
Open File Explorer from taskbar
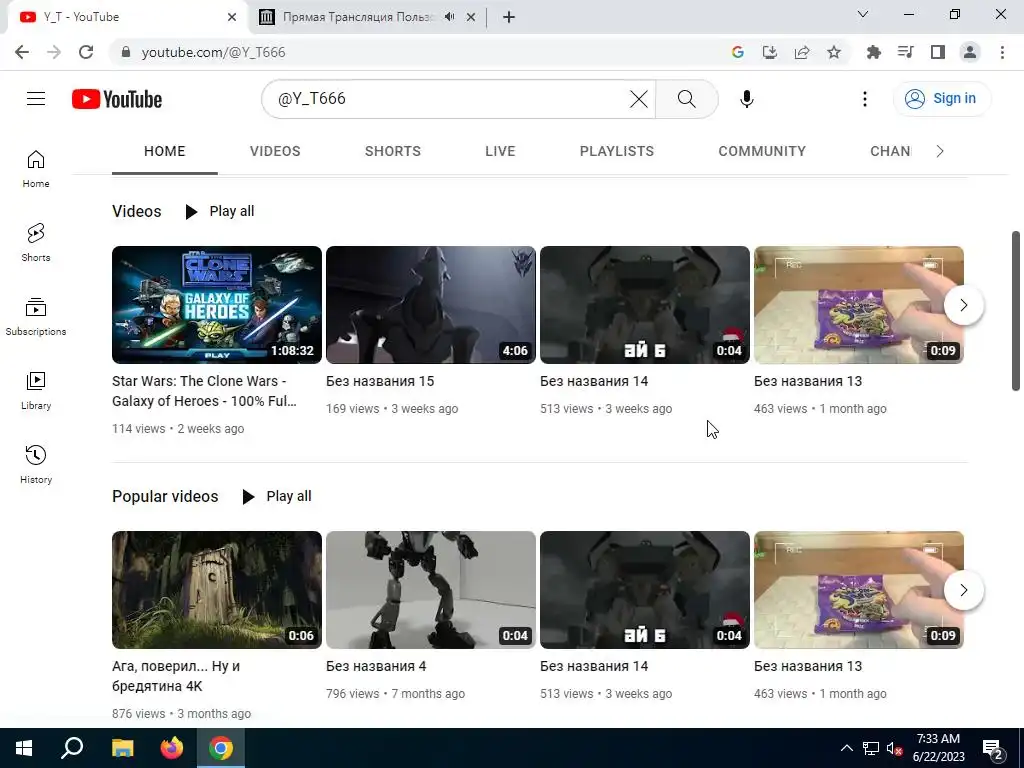coord(122,748)
